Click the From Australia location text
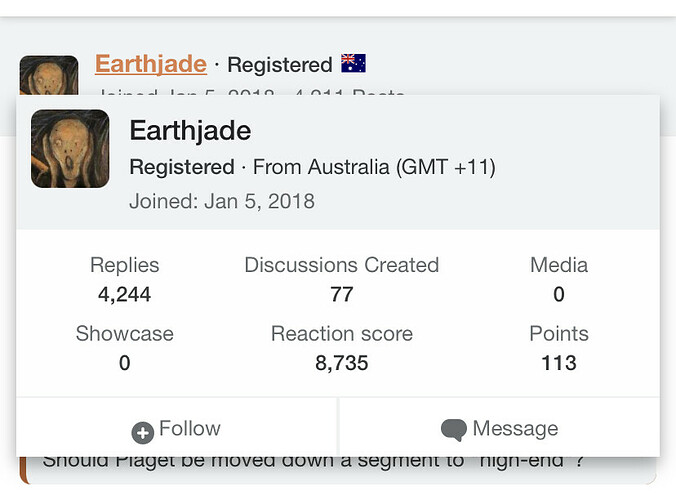Image resolution: width=676 pixels, height=500 pixels. (x=374, y=167)
